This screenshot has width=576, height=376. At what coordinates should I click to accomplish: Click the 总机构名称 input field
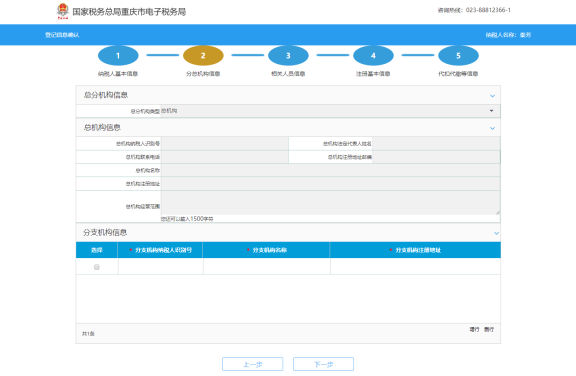tap(330, 170)
